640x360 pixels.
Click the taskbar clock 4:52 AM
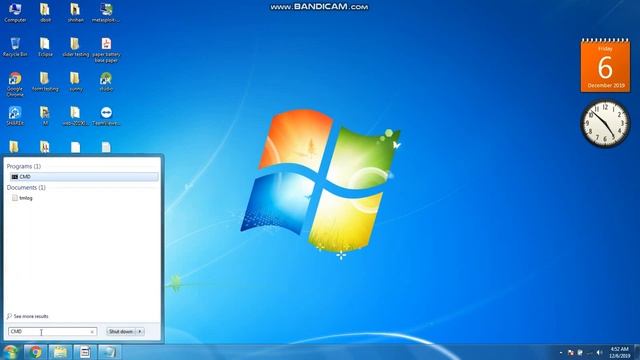click(619, 352)
